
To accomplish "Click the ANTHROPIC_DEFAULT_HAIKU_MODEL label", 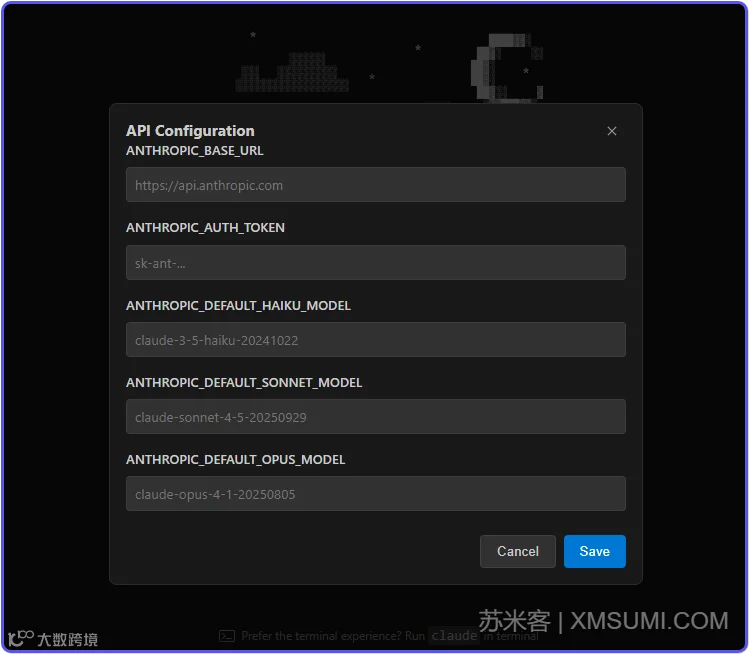I will 238,306.
